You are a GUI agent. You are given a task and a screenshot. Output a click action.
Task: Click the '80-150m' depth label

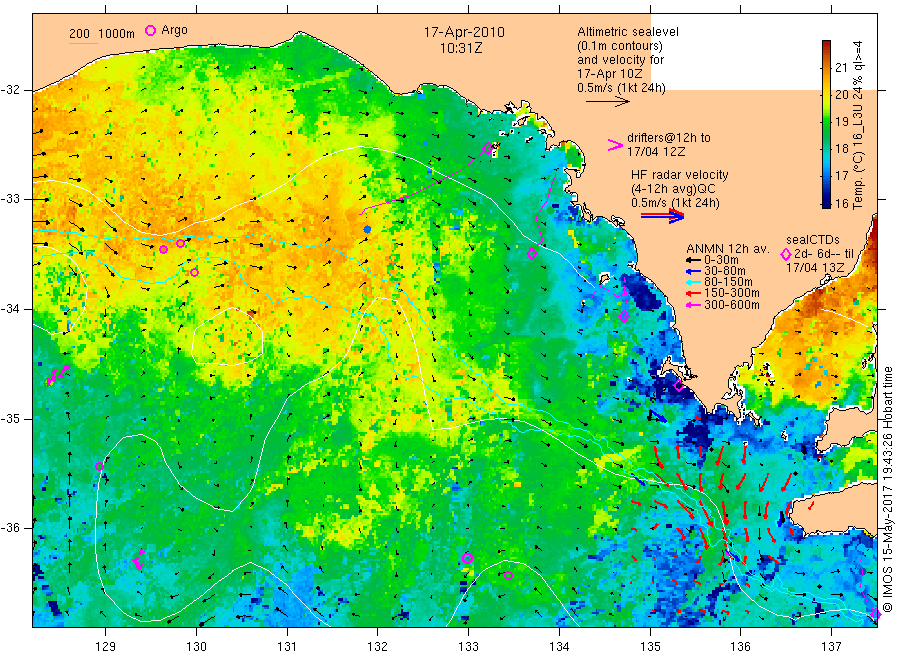[728, 282]
